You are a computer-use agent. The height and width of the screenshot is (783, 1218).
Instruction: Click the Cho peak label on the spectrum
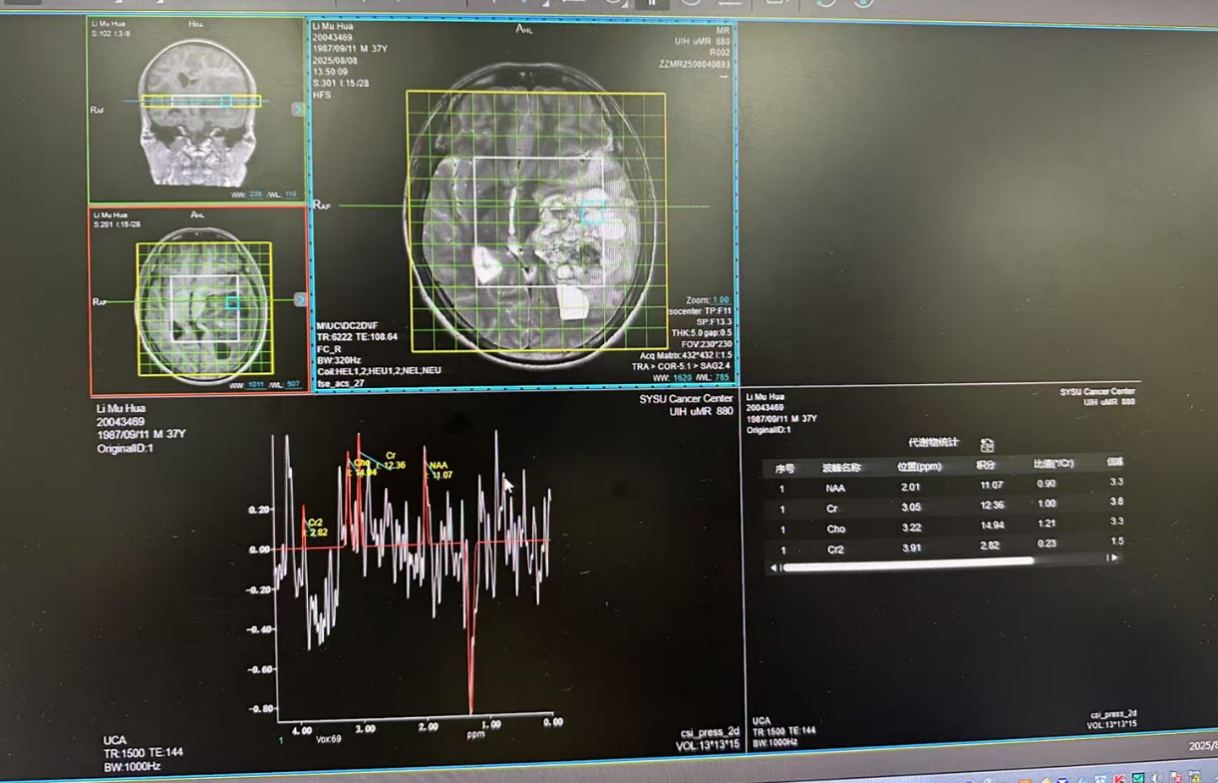[x=364, y=467]
